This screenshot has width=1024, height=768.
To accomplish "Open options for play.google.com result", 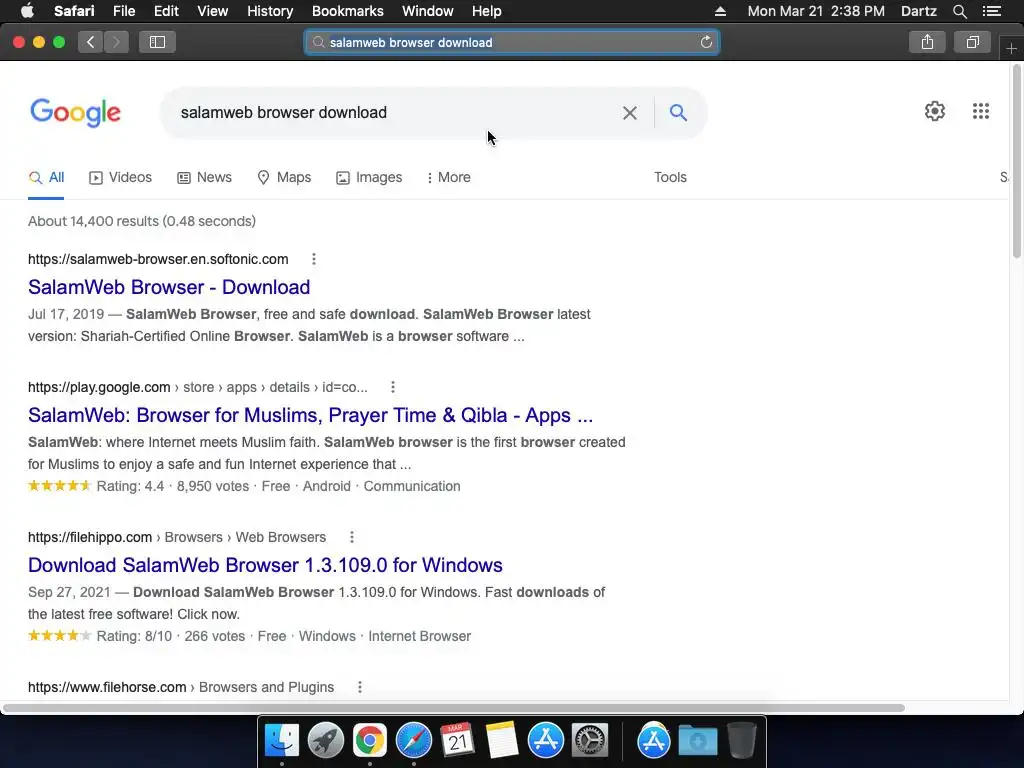I will pos(392,387).
